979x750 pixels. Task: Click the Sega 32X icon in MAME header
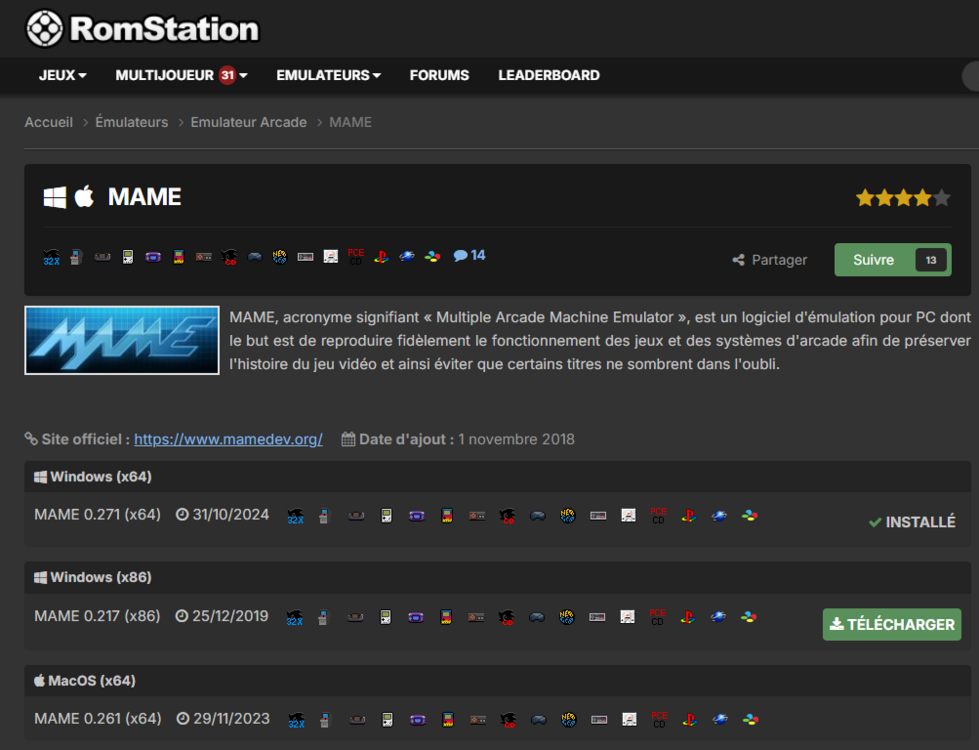[x=51, y=257]
